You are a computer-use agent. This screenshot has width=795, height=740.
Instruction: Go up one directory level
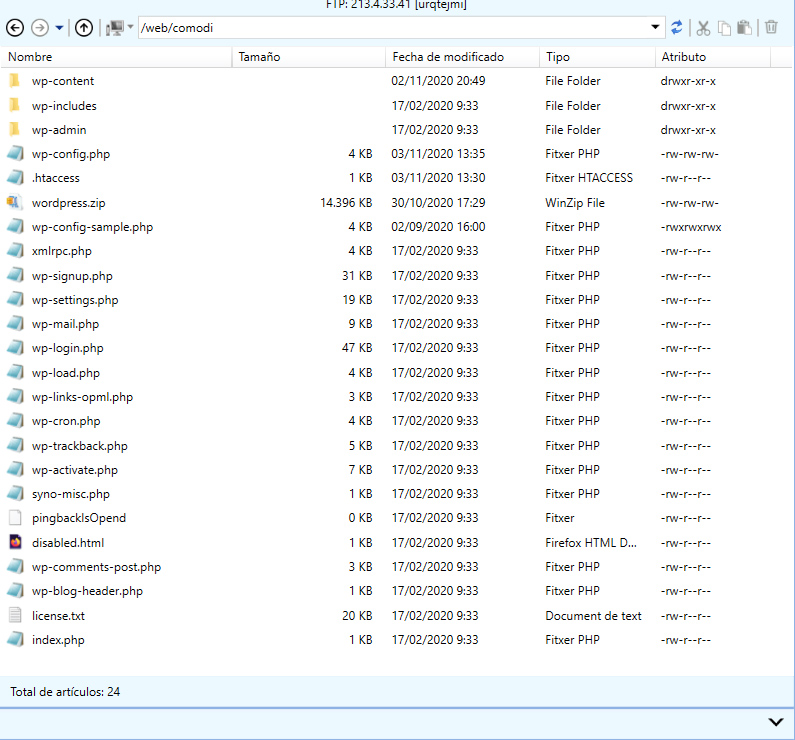tap(84, 28)
